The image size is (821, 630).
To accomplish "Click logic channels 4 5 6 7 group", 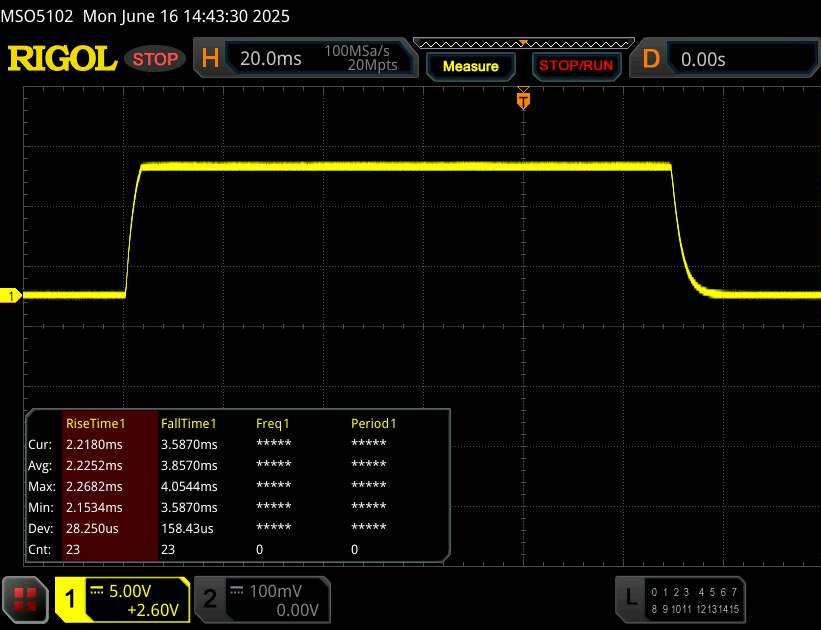I will (718, 592).
